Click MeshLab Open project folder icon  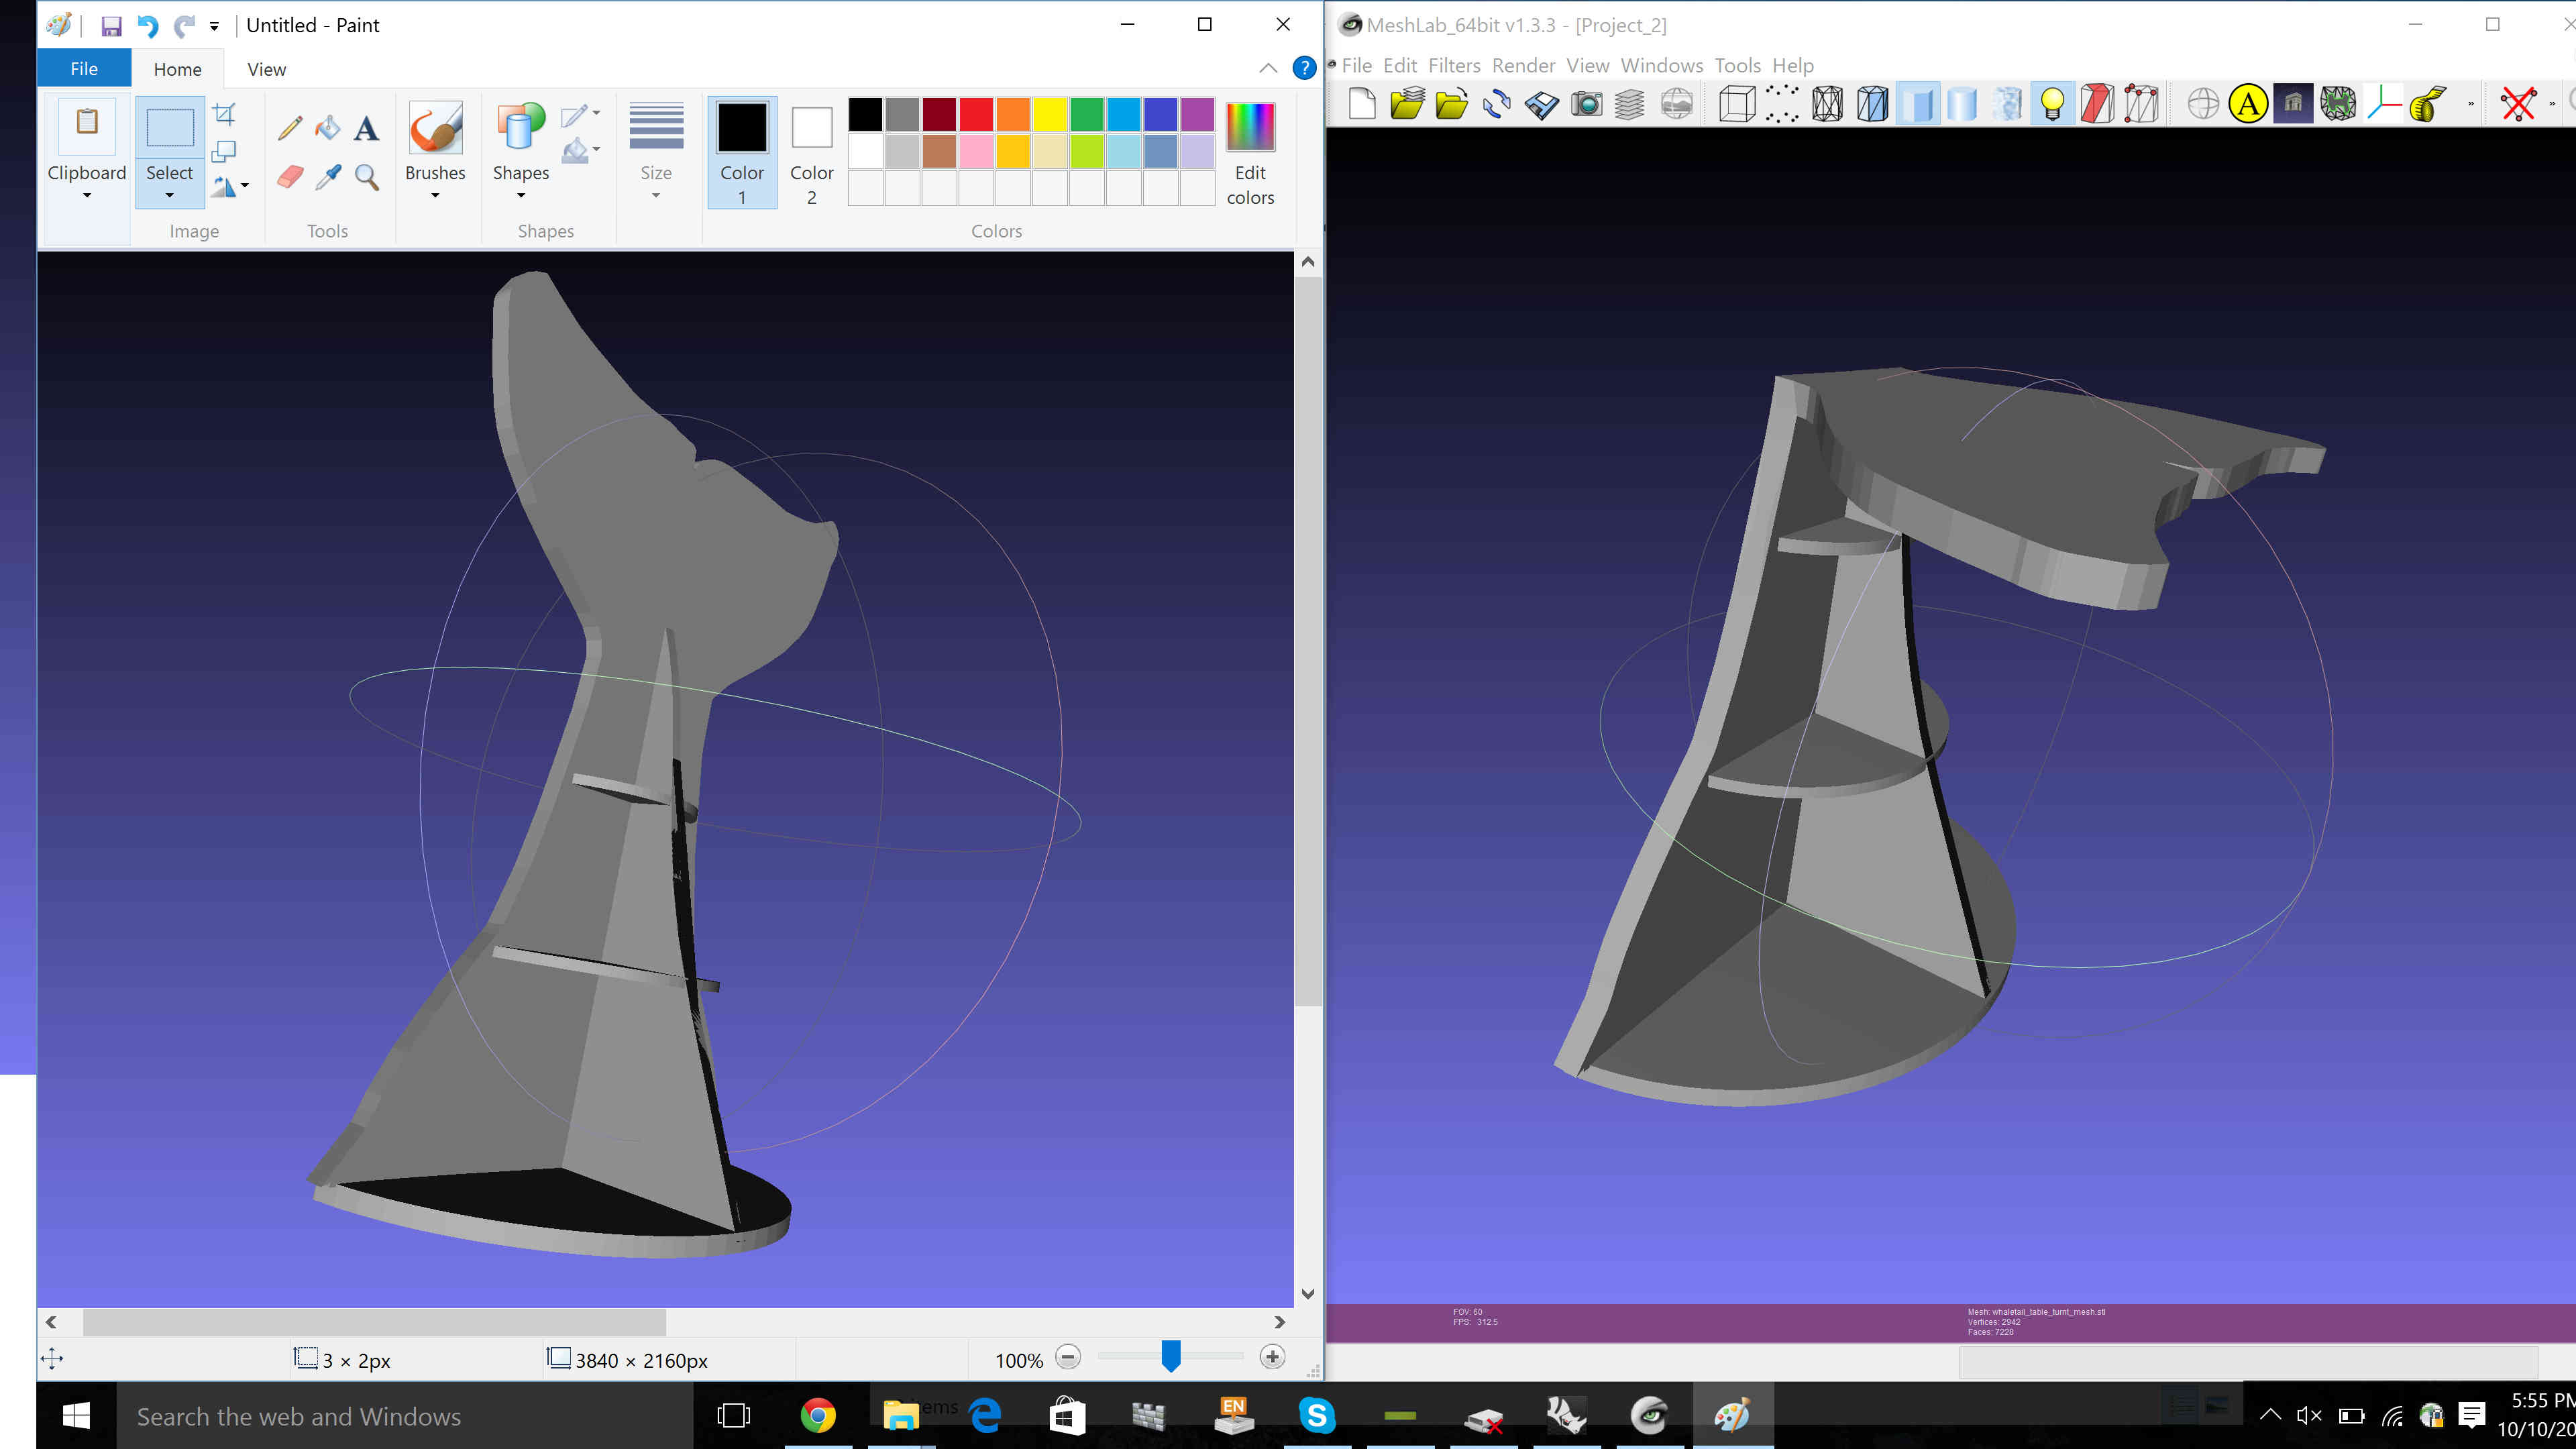1407,103
